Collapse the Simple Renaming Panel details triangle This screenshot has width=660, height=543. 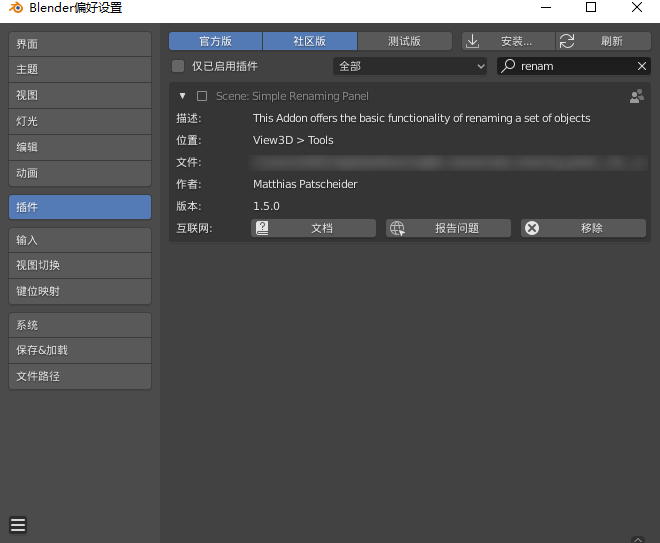[x=182, y=96]
